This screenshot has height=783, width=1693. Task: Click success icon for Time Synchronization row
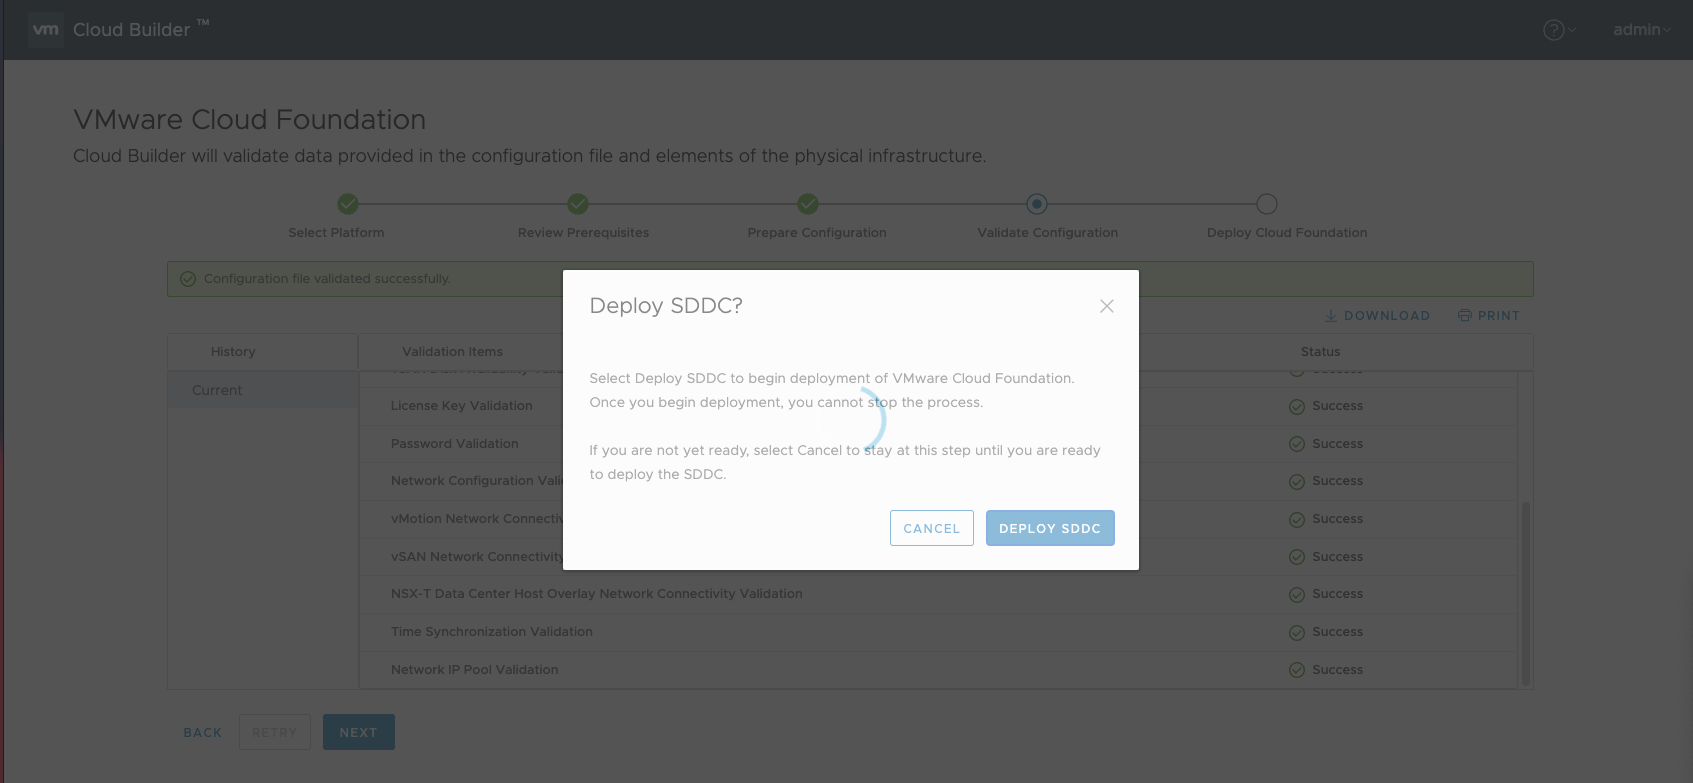coord(1297,633)
